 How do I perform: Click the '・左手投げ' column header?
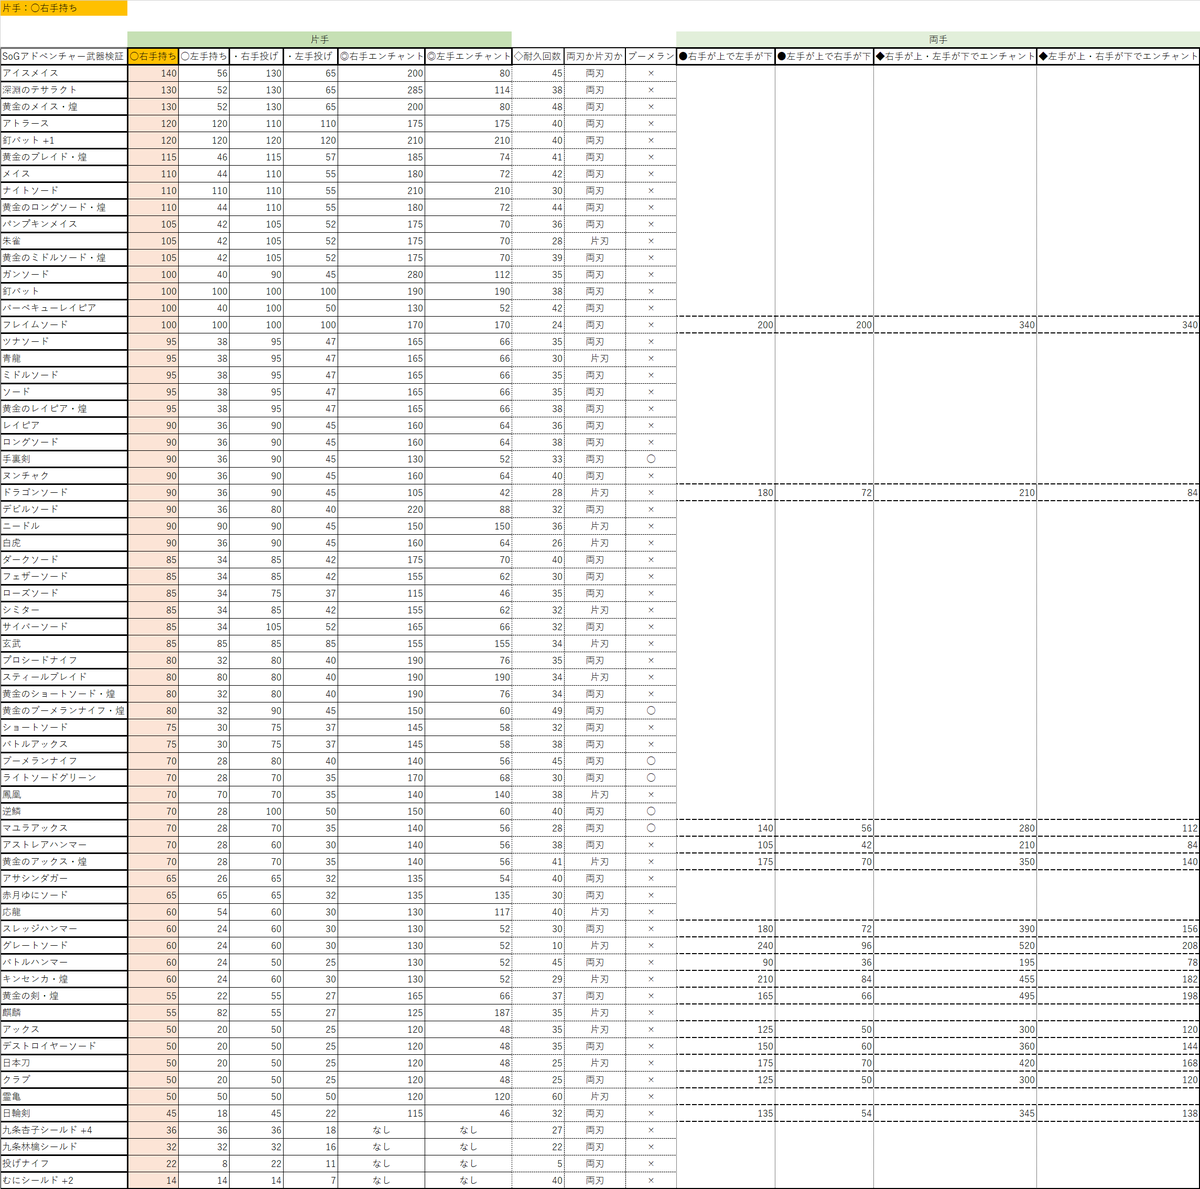click(311, 56)
